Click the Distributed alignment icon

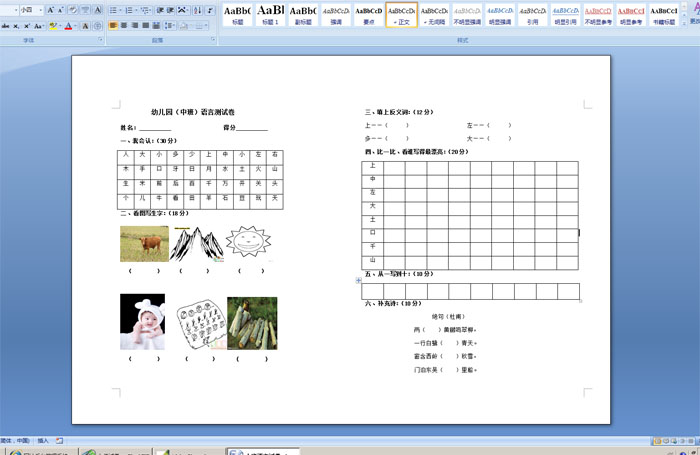(156, 26)
